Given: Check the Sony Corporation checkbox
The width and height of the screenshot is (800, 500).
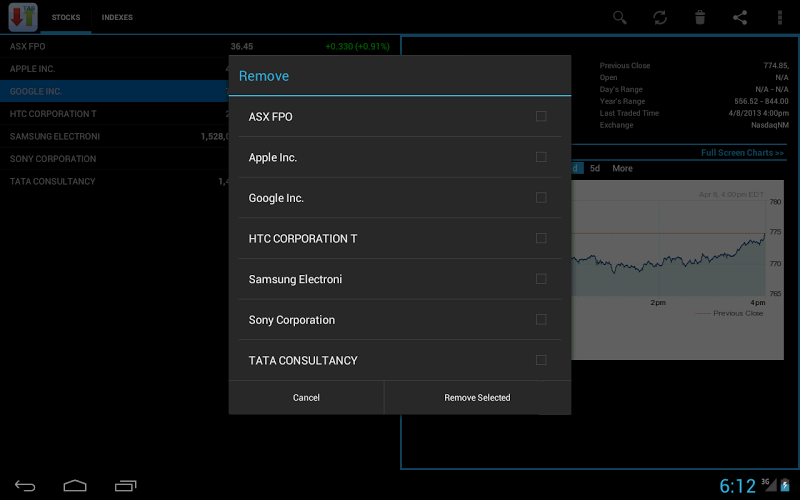Looking at the screenshot, I should (541, 319).
